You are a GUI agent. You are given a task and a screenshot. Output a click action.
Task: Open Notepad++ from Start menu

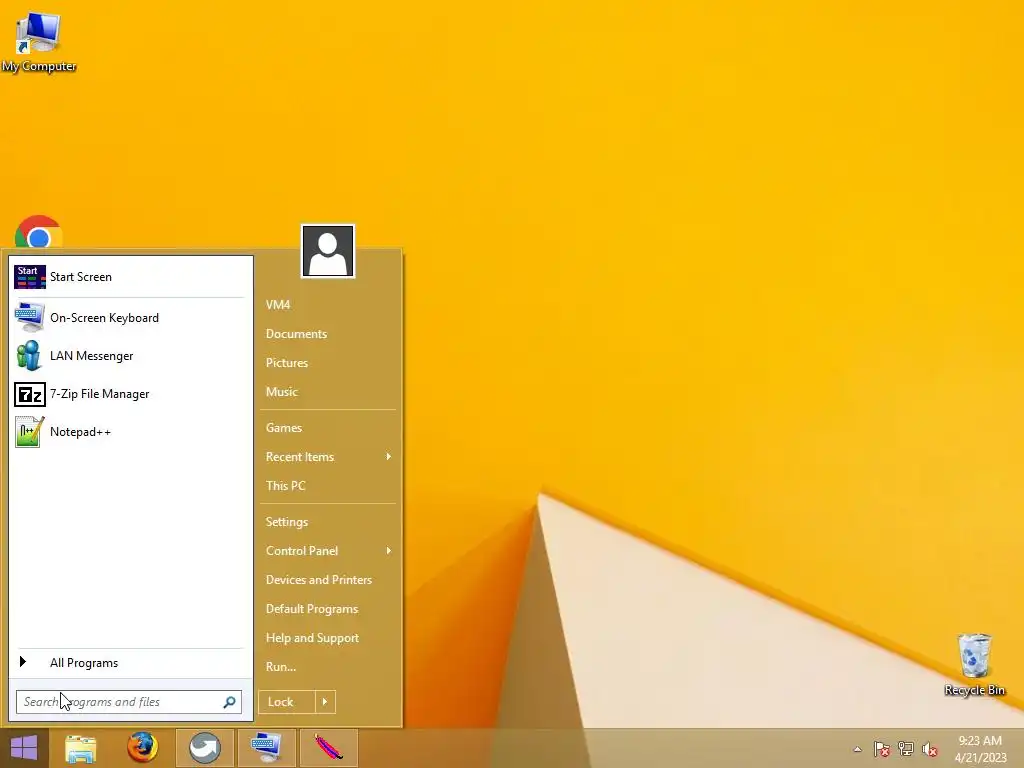131,432
